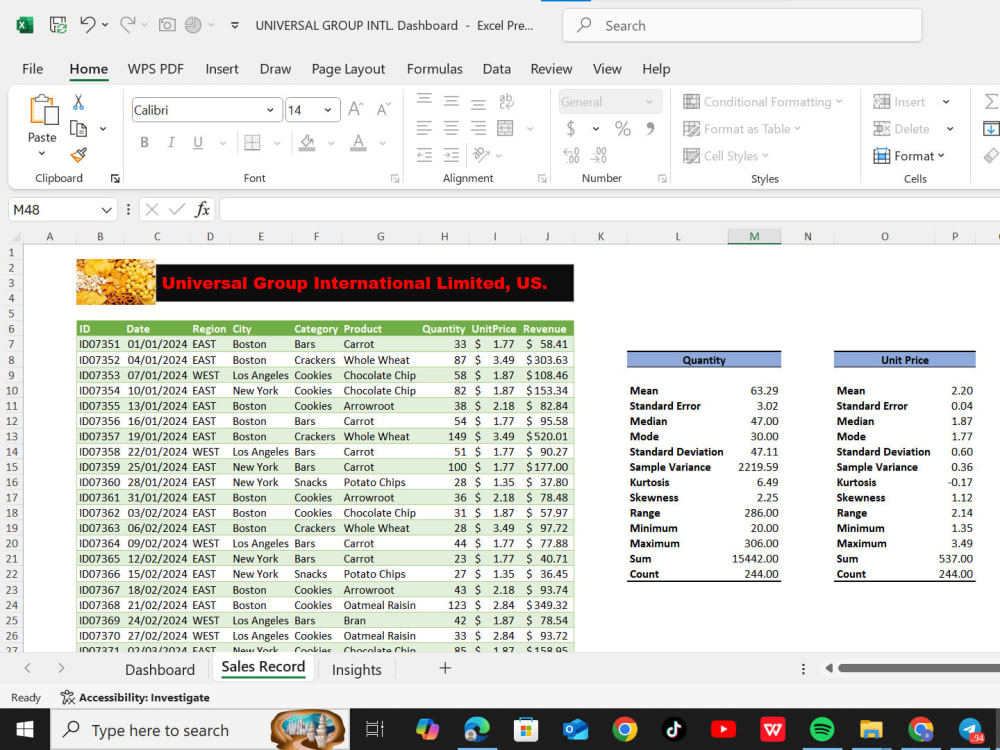This screenshot has height=750, width=1000.
Task: Click the Wrap Text icon
Action: click(x=506, y=101)
